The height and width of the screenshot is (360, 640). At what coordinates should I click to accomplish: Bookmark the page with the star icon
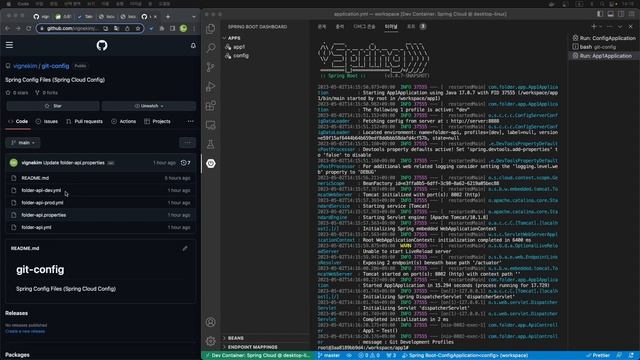tap(138, 28)
